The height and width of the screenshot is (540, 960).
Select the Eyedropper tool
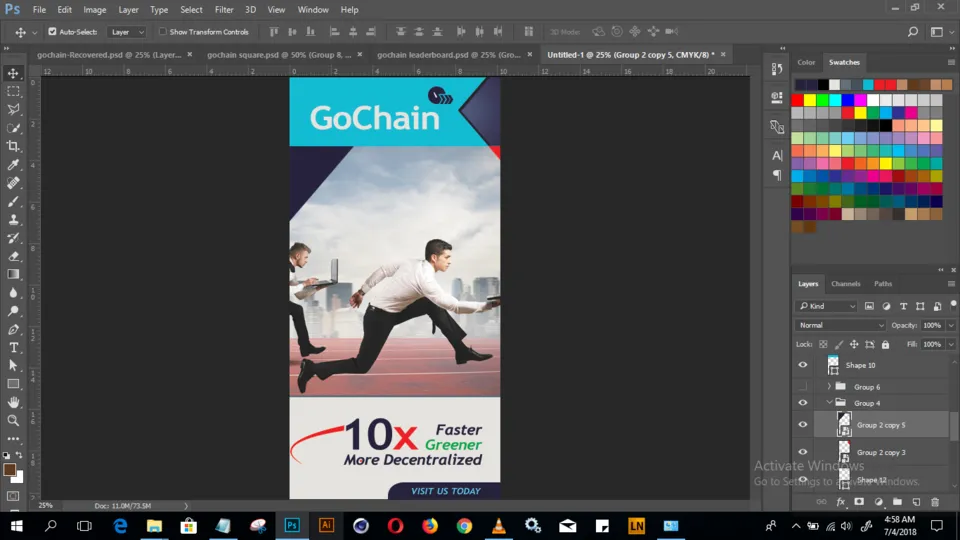click(13, 165)
